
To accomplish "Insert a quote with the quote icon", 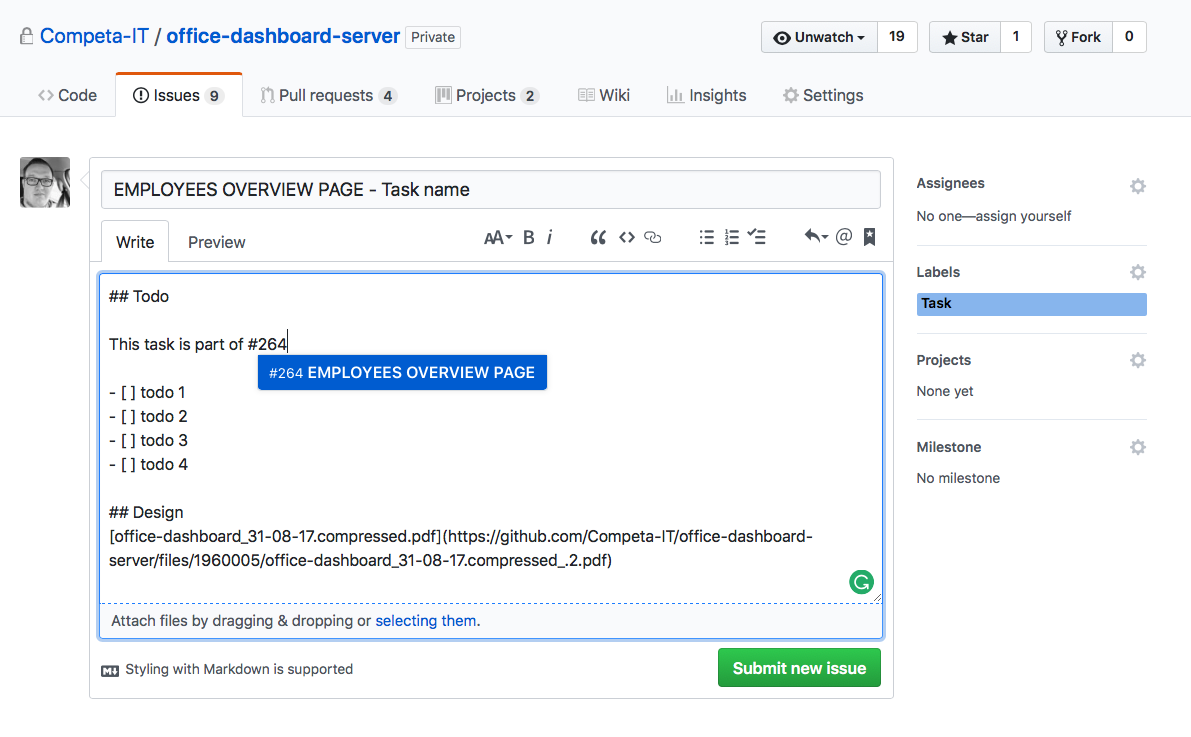I will click(598, 237).
